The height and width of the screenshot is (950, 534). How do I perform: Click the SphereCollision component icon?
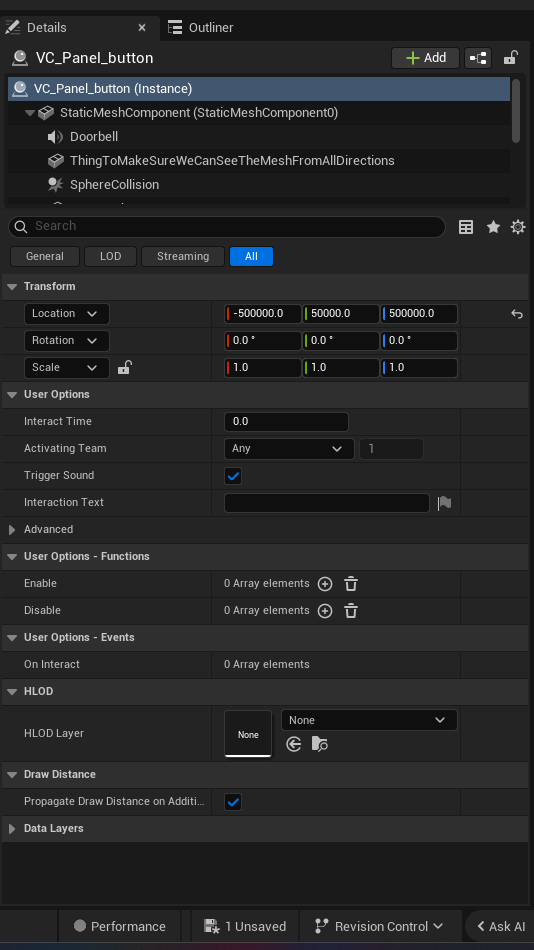pos(55,185)
